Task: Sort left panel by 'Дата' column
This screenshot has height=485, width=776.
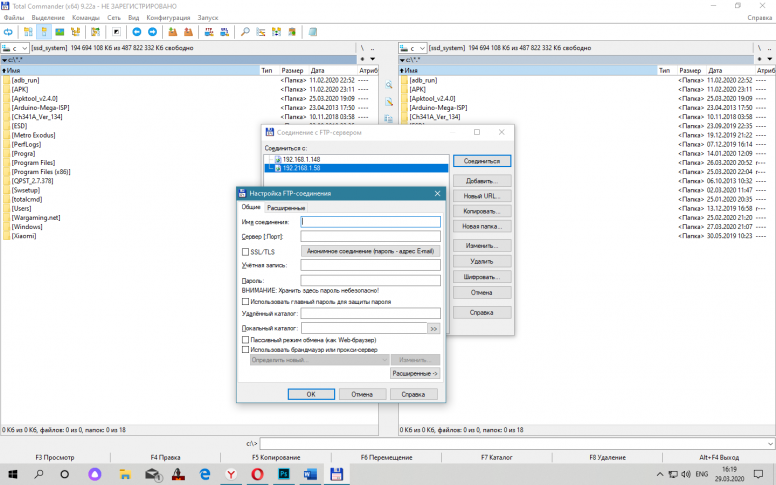Action: click(x=333, y=70)
